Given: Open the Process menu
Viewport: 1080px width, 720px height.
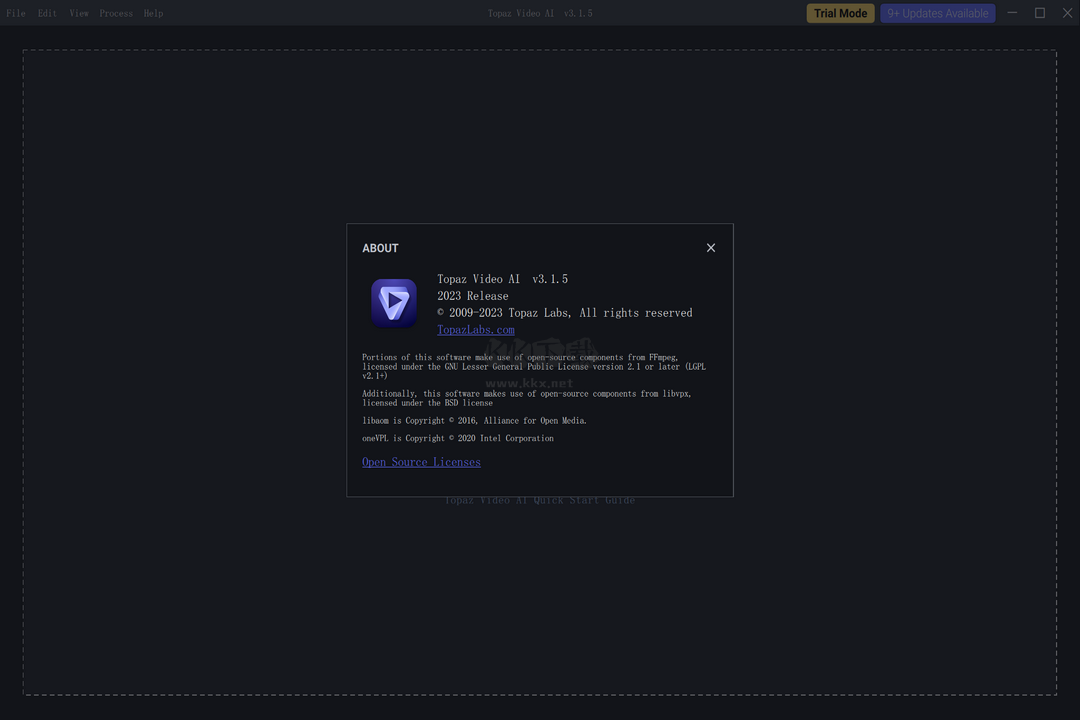Looking at the screenshot, I should point(116,13).
